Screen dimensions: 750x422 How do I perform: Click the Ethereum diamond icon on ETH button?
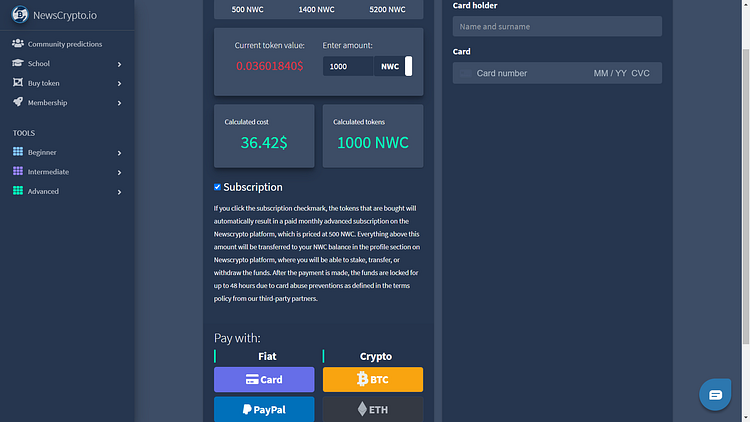point(363,409)
